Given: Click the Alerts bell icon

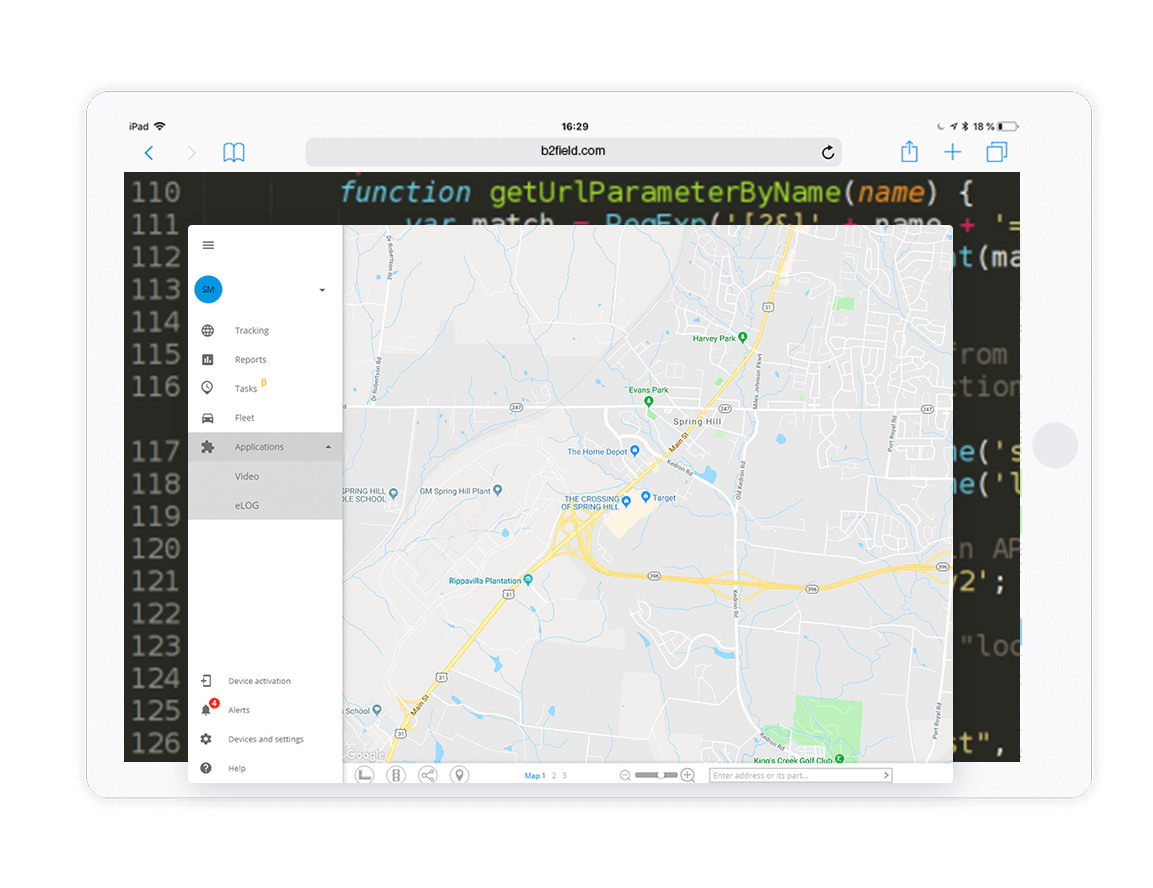Looking at the screenshot, I should point(207,709).
